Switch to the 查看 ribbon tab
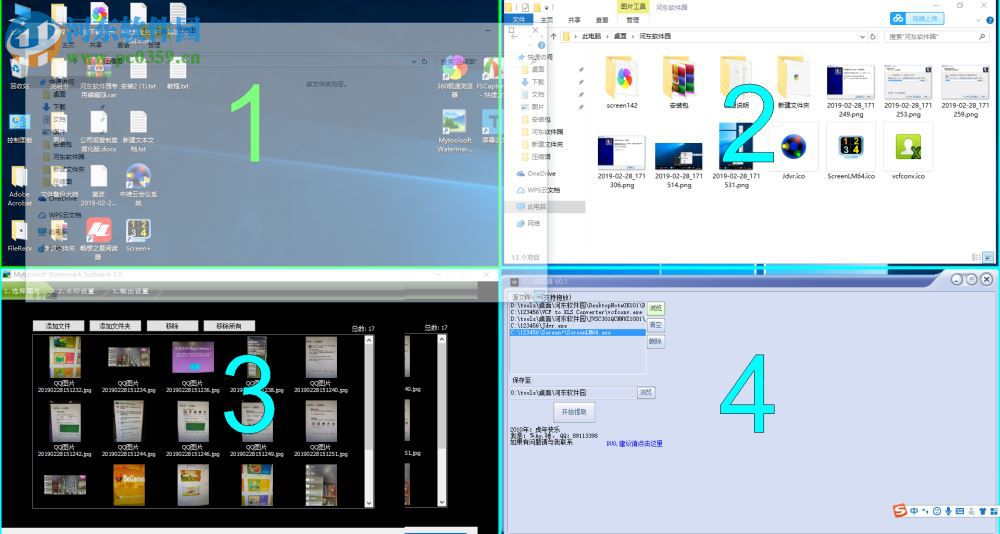The height and width of the screenshot is (534, 1000). click(601, 20)
